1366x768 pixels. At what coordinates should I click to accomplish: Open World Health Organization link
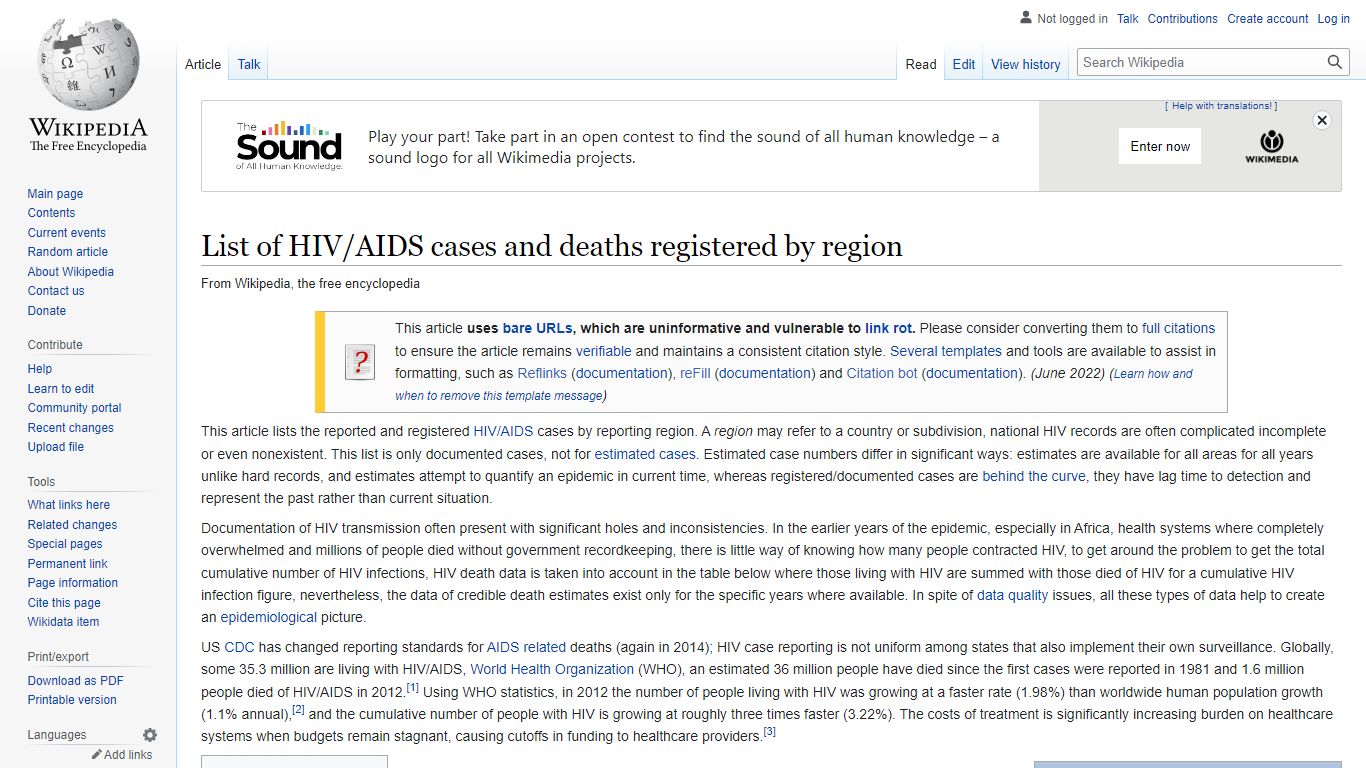point(552,669)
